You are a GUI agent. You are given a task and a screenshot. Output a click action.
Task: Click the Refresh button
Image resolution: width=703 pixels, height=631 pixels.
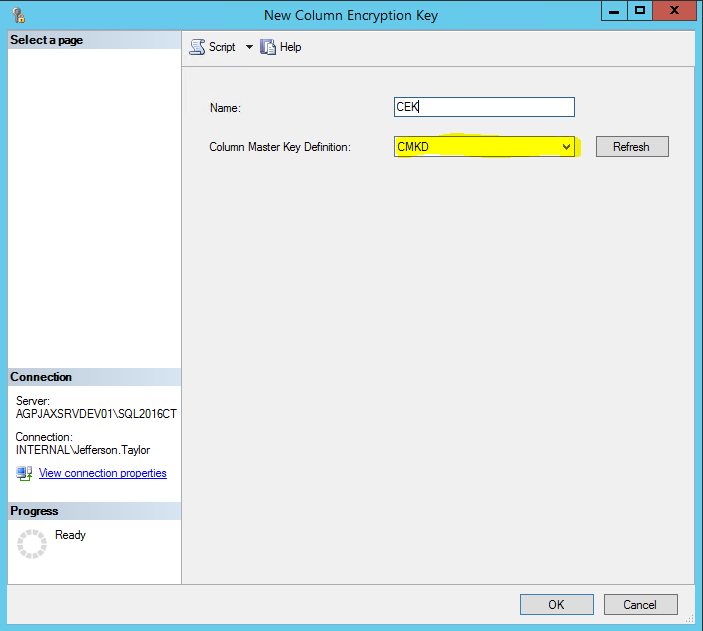(x=632, y=147)
